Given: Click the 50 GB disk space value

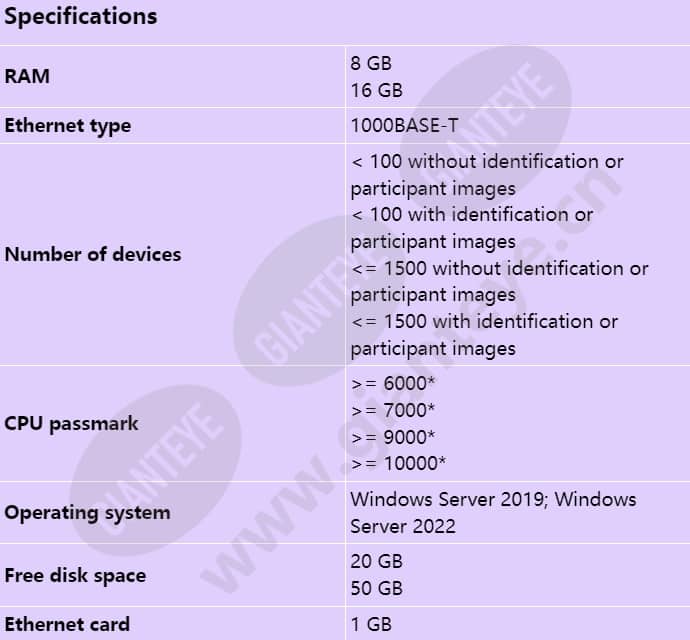Looking at the screenshot, I should [376, 589].
